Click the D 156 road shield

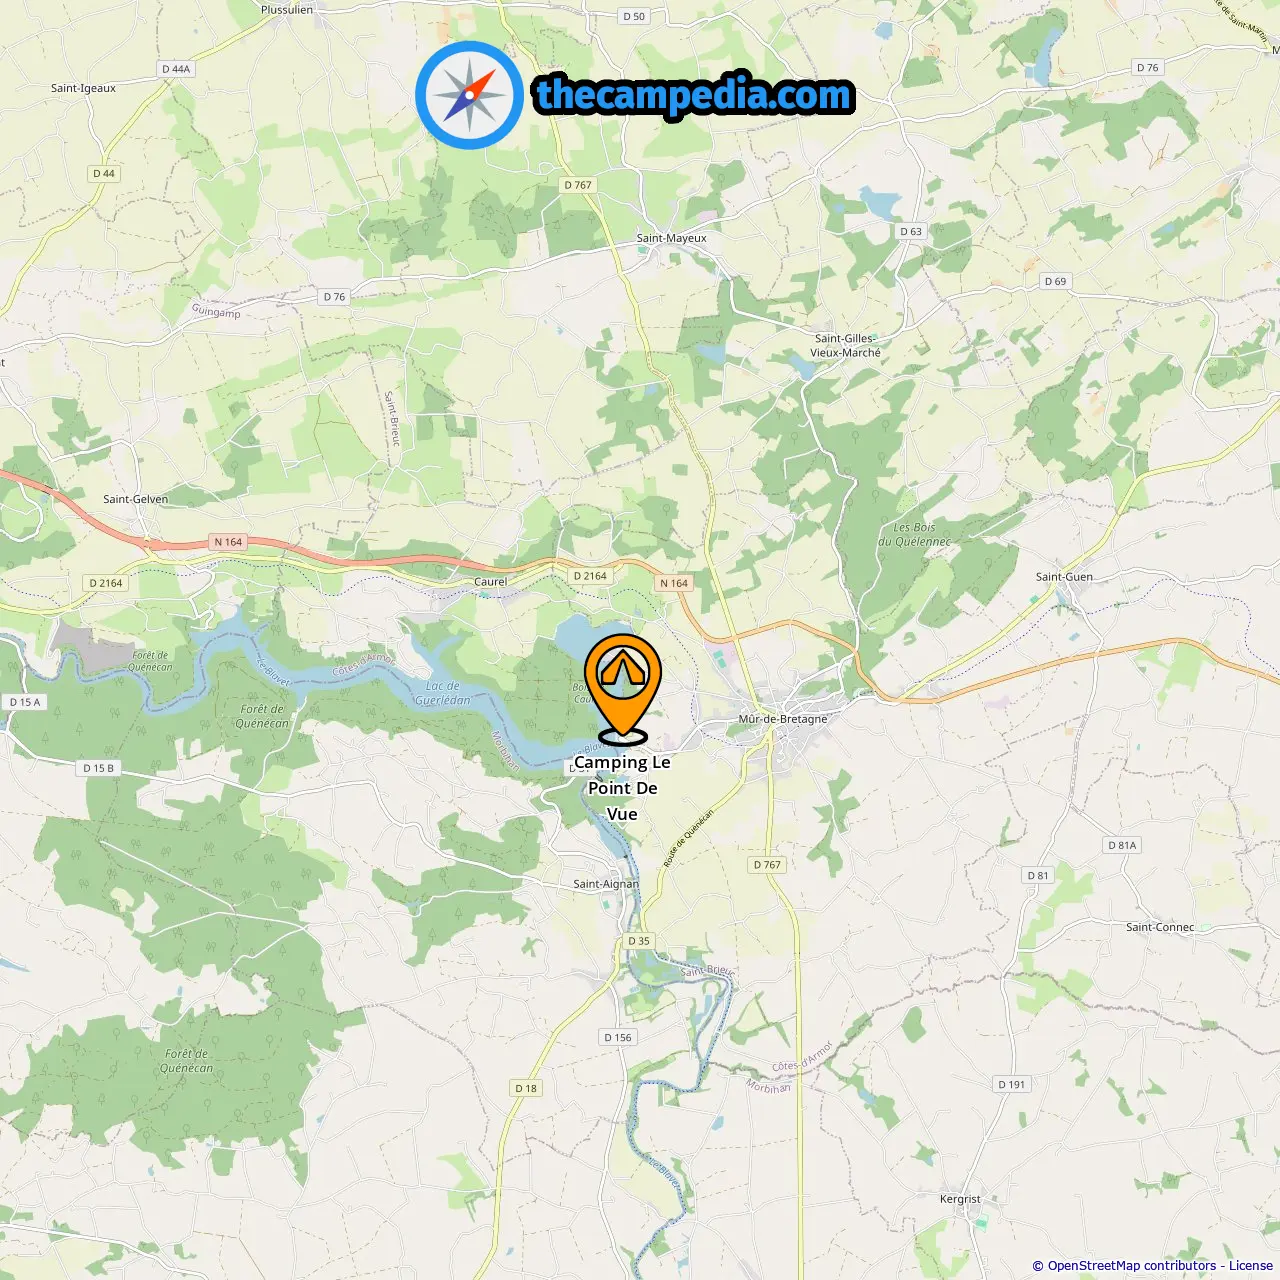click(618, 1037)
